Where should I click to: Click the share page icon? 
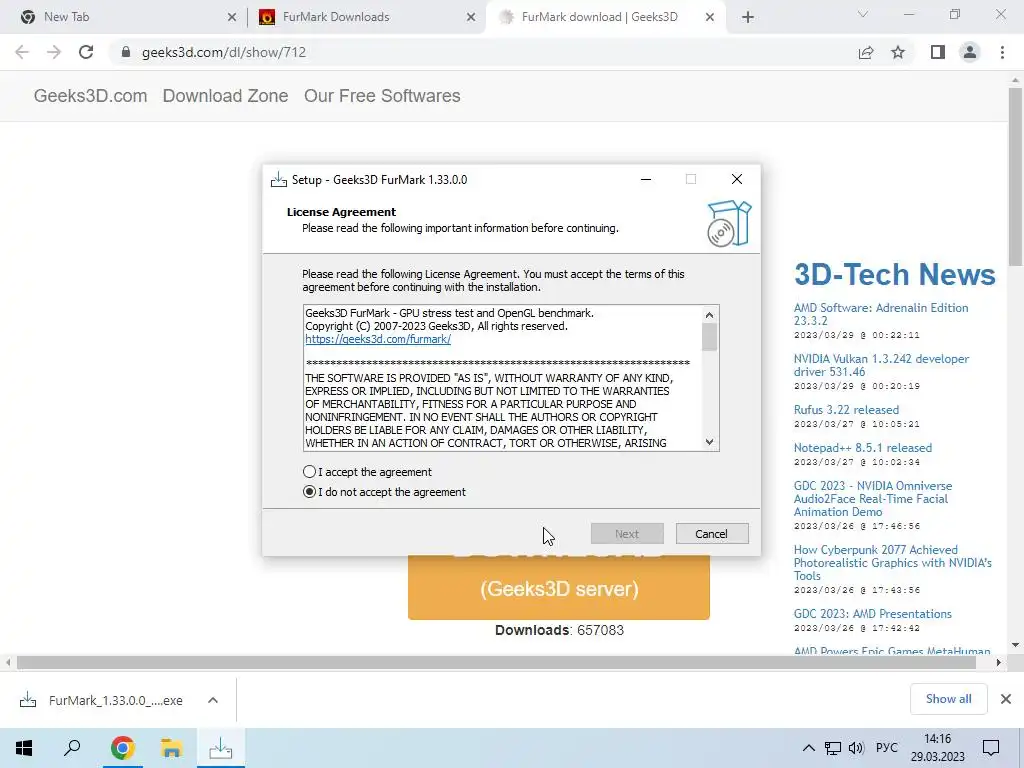click(x=866, y=52)
